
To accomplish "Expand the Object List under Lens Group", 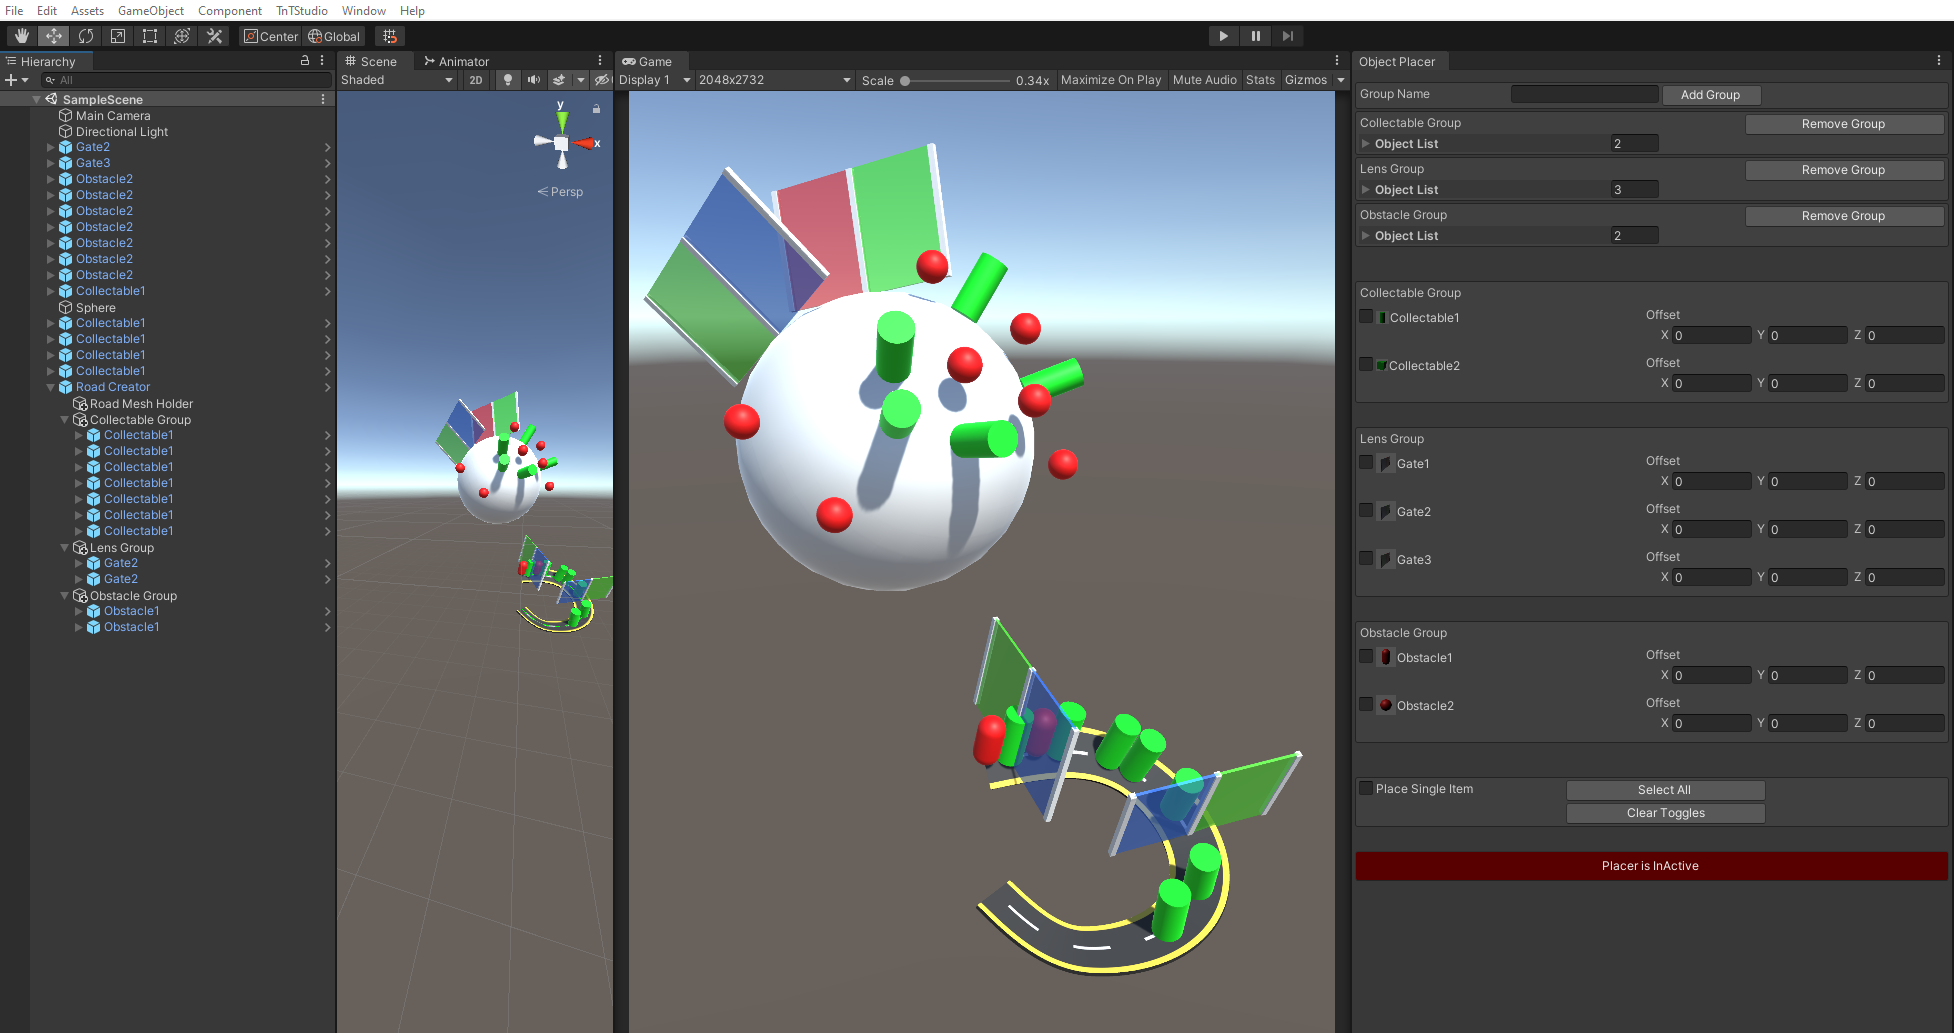I will click(1366, 189).
